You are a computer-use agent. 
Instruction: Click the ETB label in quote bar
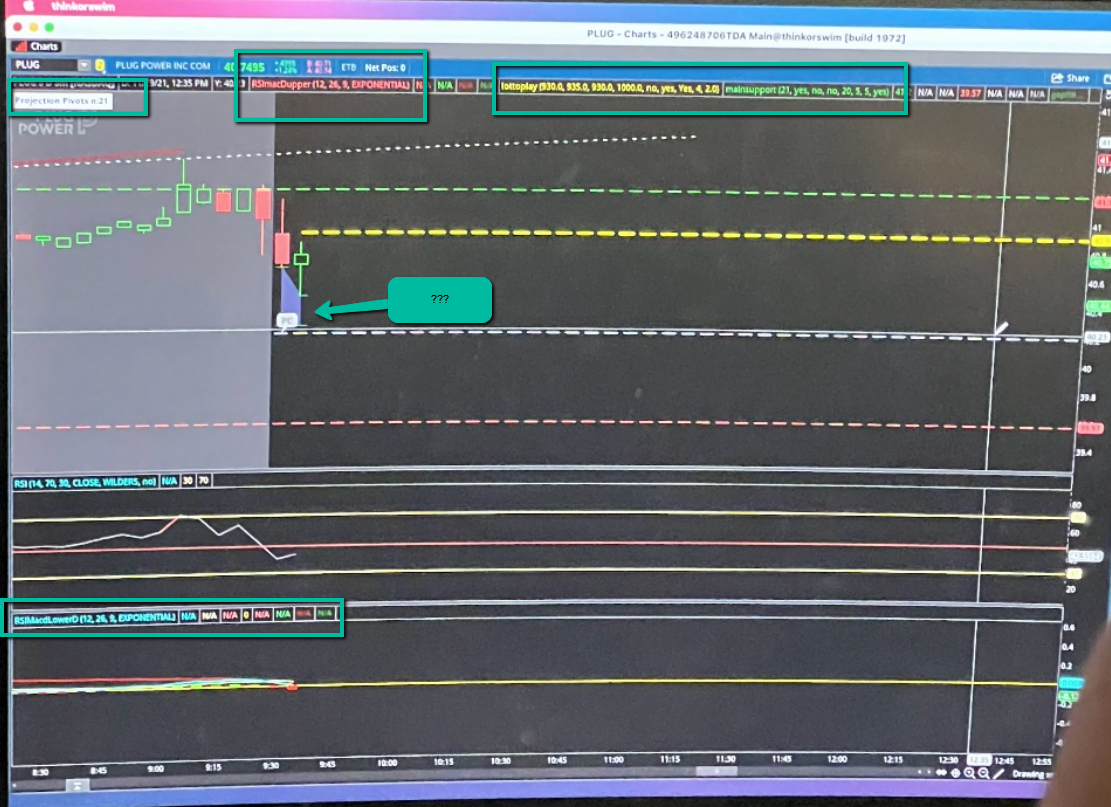(349, 67)
